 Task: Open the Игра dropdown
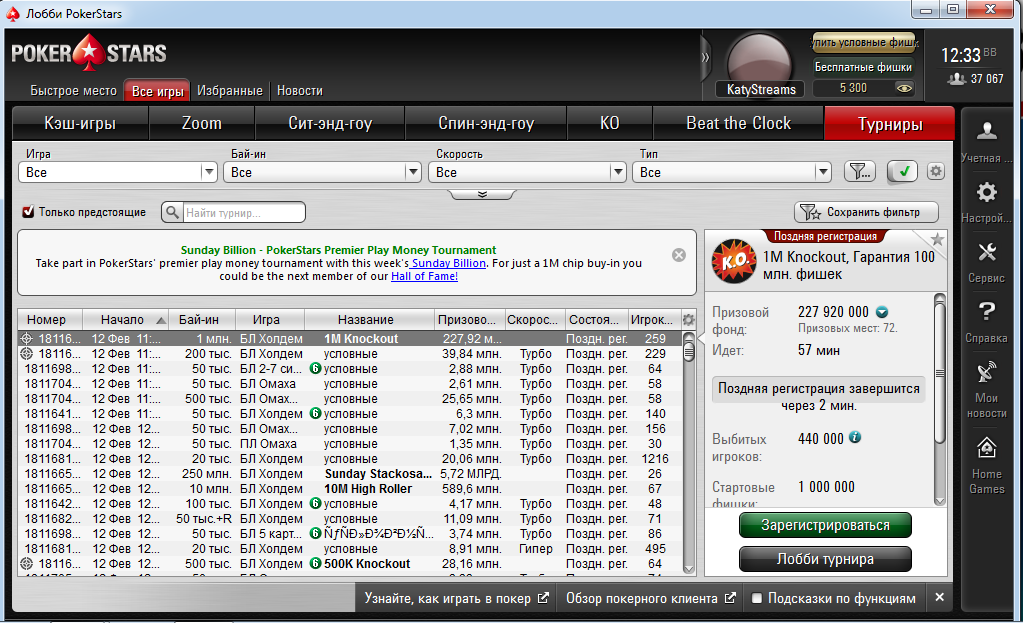coord(117,172)
